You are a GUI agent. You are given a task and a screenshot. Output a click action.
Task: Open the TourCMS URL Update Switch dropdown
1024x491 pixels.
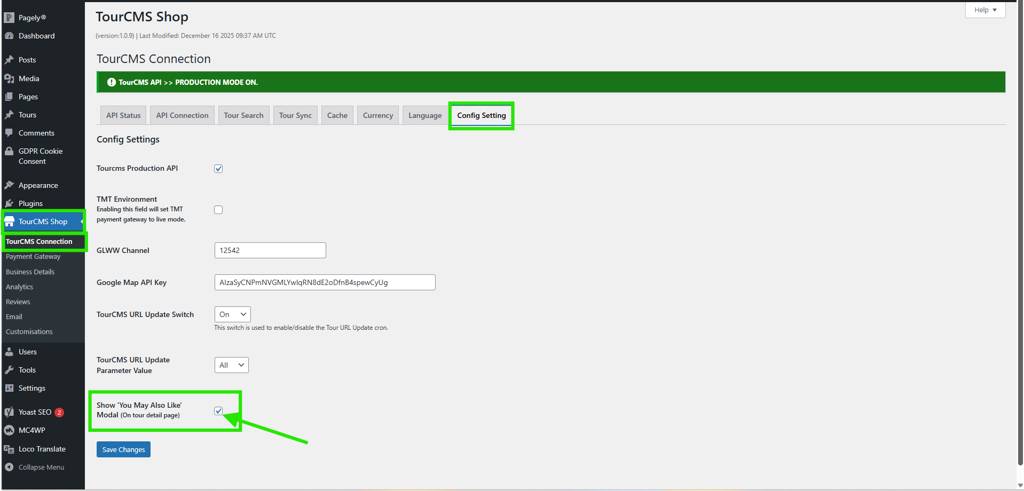tap(232, 314)
